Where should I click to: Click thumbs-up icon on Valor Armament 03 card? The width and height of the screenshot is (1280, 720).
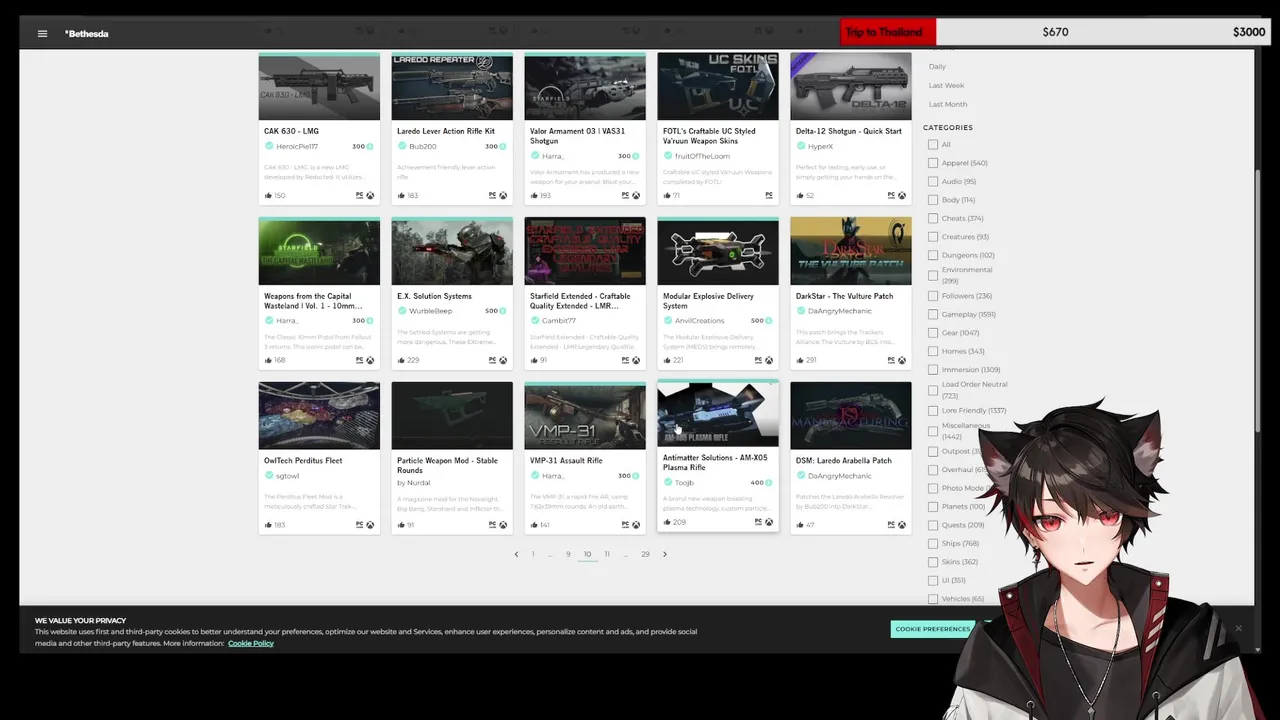pyautogui.click(x=534, y=196)
